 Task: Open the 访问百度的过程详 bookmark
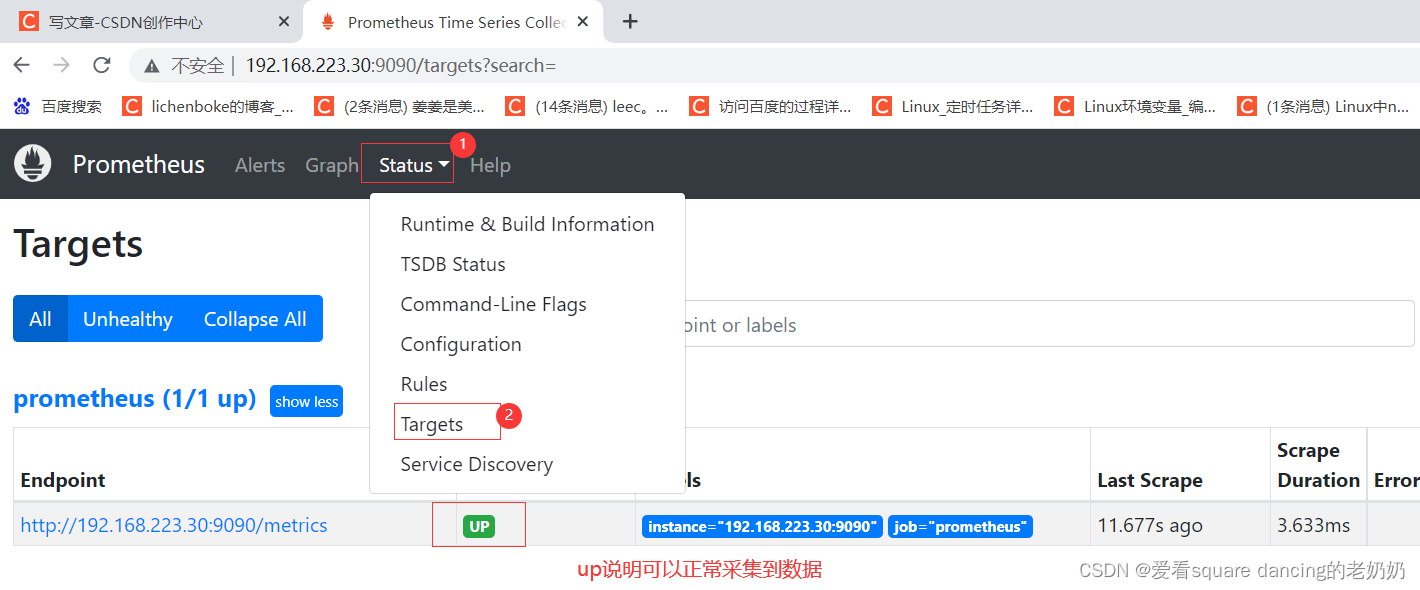(x=771, y=106)
